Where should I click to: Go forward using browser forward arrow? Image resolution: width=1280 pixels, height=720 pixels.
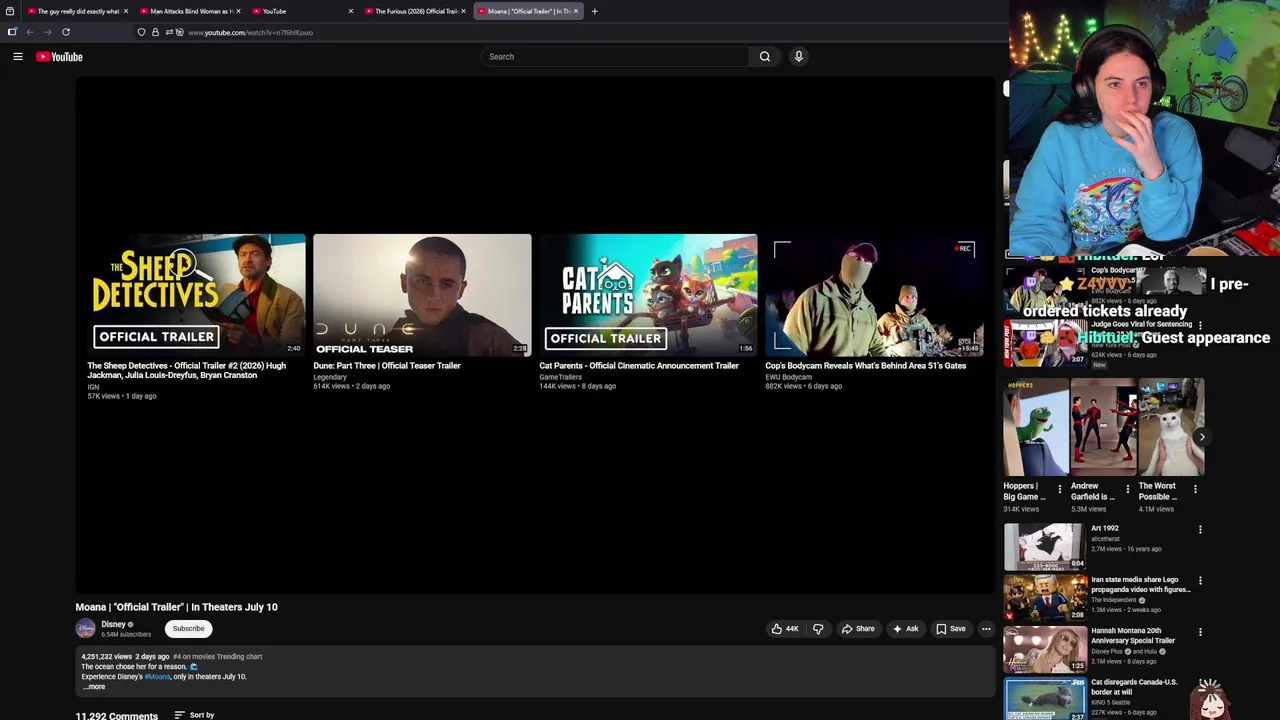point(47,32)
